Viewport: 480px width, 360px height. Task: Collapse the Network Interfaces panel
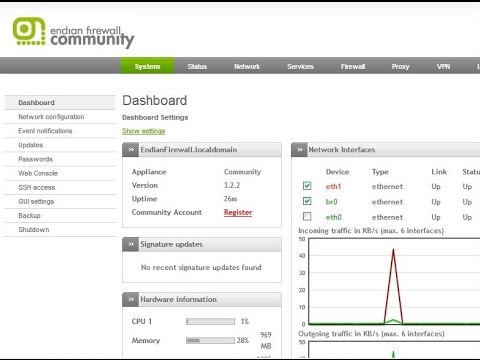pyautogui.click(x=300, y=150)
